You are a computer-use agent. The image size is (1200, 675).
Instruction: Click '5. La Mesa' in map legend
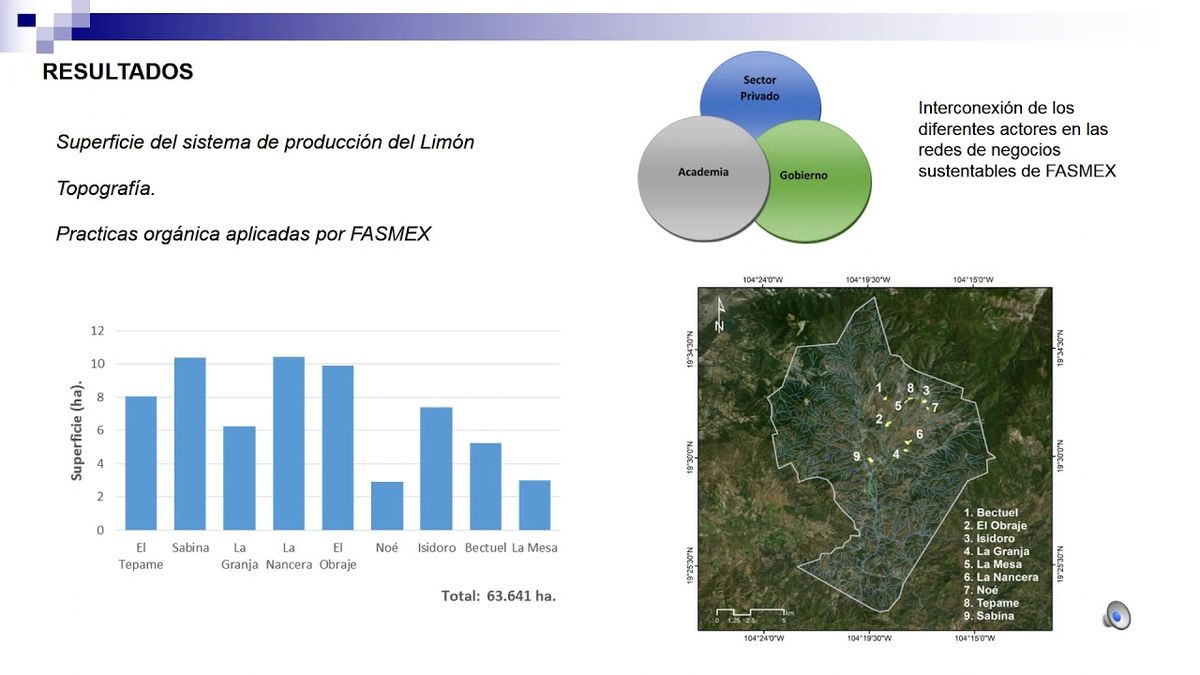[993, 564]
